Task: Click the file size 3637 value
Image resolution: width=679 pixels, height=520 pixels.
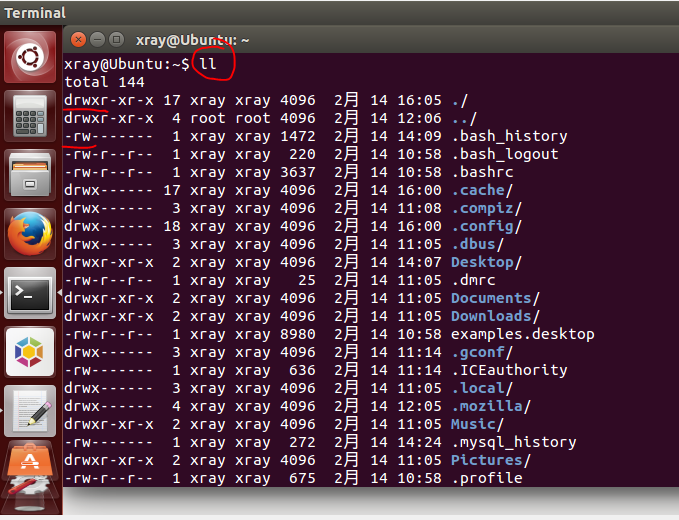Action: pyautogui.click(x=298, y=172)
